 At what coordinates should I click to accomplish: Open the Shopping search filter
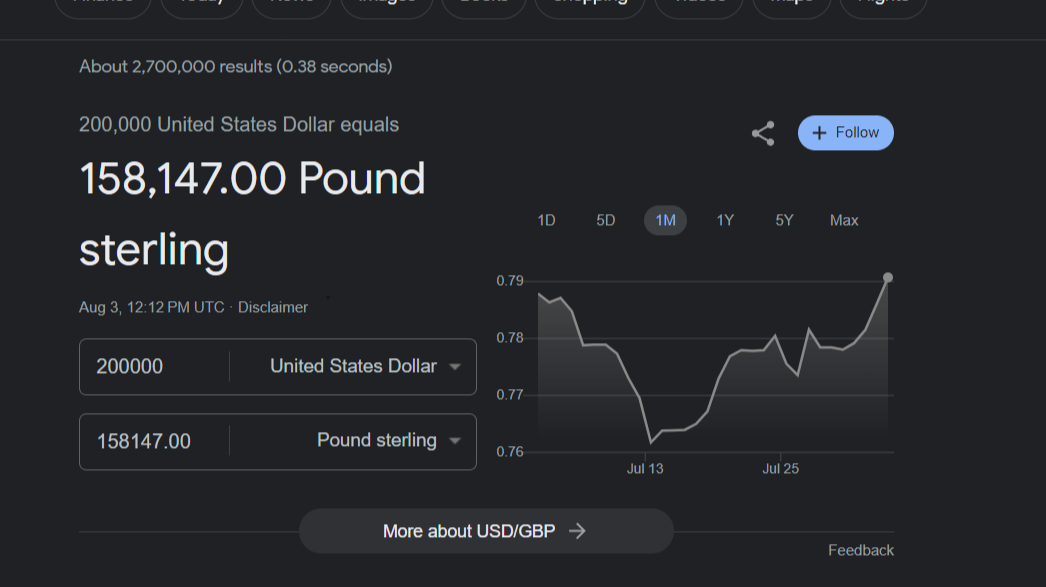pos(589,5)
